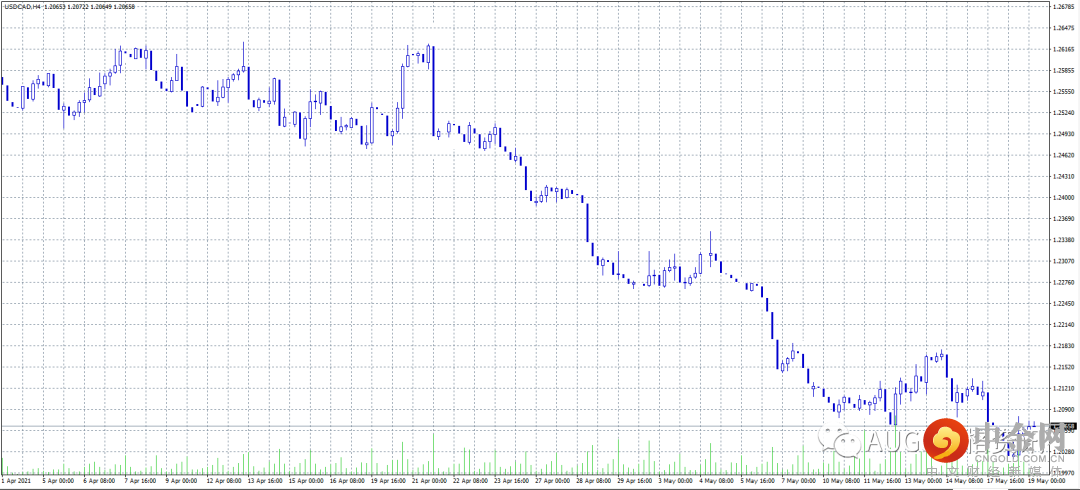The height and width of the screenshot is (490, 1080).
Task: Click the current price marker on the axis
Action: [x=1064, y=427]
